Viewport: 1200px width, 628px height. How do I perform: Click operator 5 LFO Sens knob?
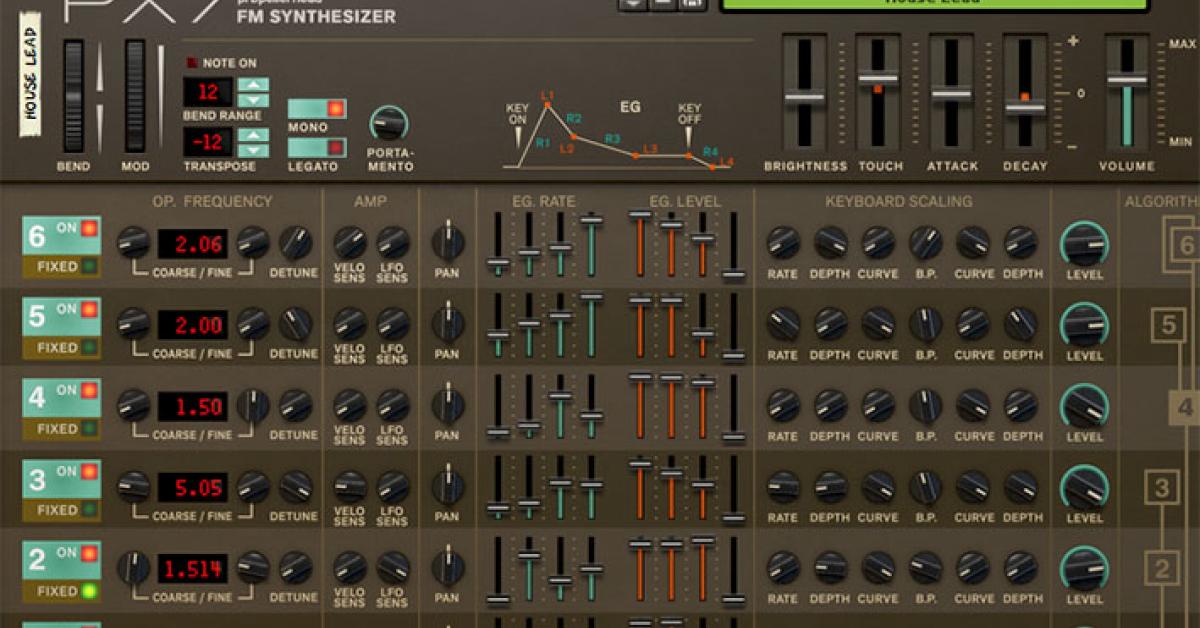(x=392, y=323)
